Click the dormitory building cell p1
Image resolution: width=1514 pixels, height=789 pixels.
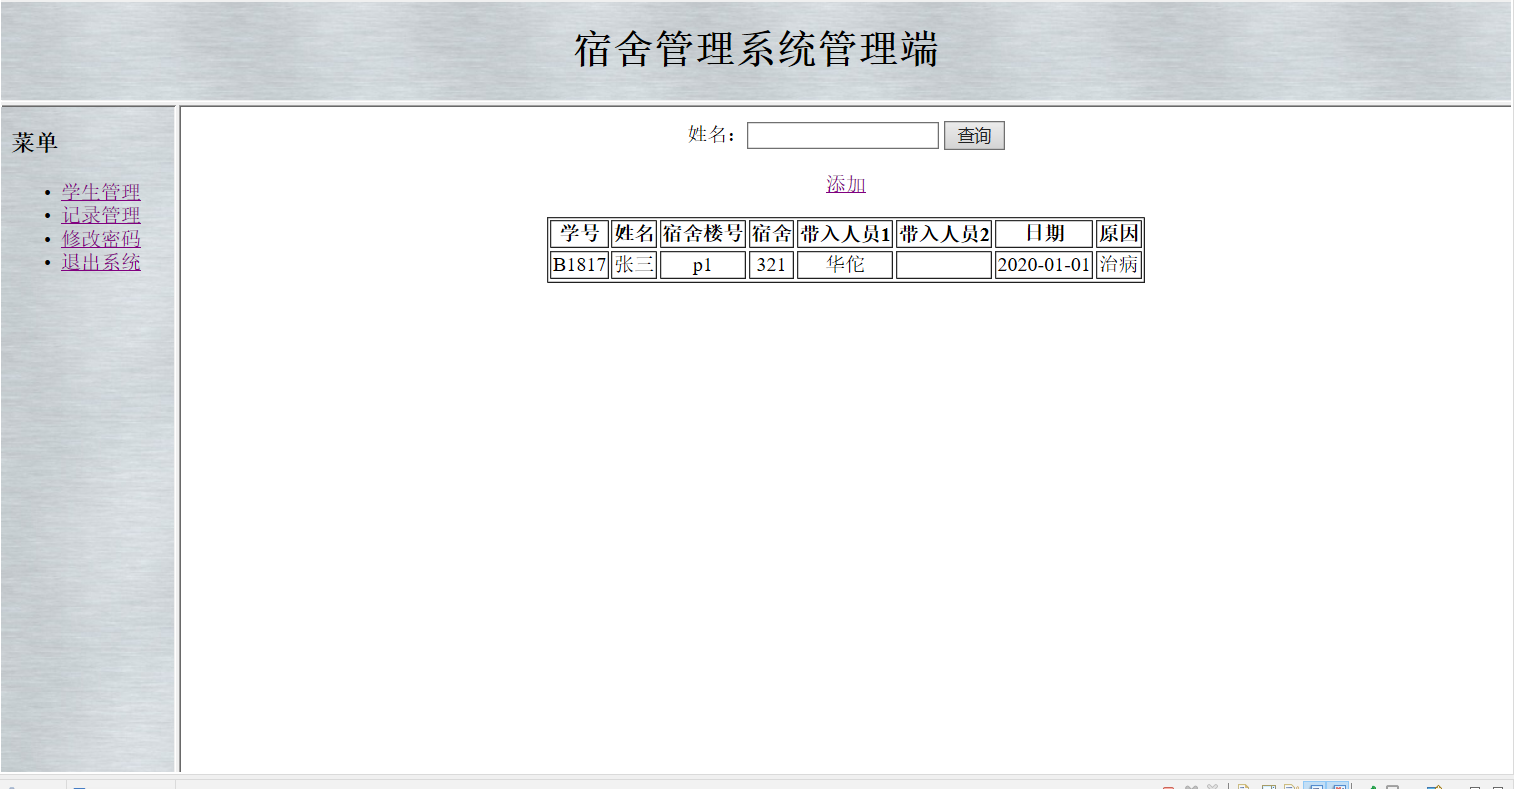[x=702, y=264]
